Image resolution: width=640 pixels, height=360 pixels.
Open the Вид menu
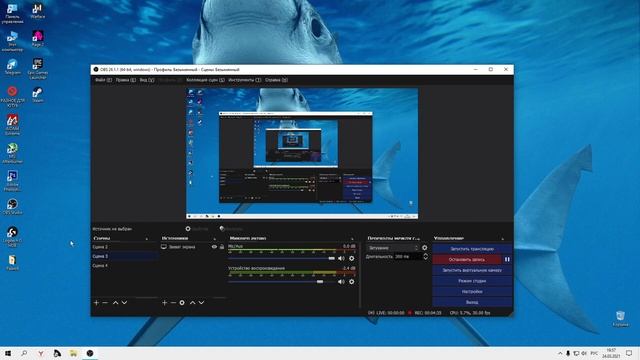click(147, 80)
